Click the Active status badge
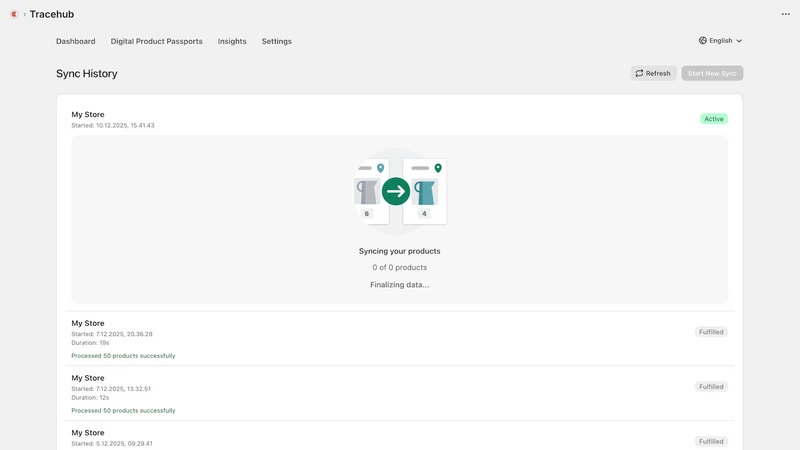This screenshot has height=450, width=800. pyautogui.click(x=714, y=119)
